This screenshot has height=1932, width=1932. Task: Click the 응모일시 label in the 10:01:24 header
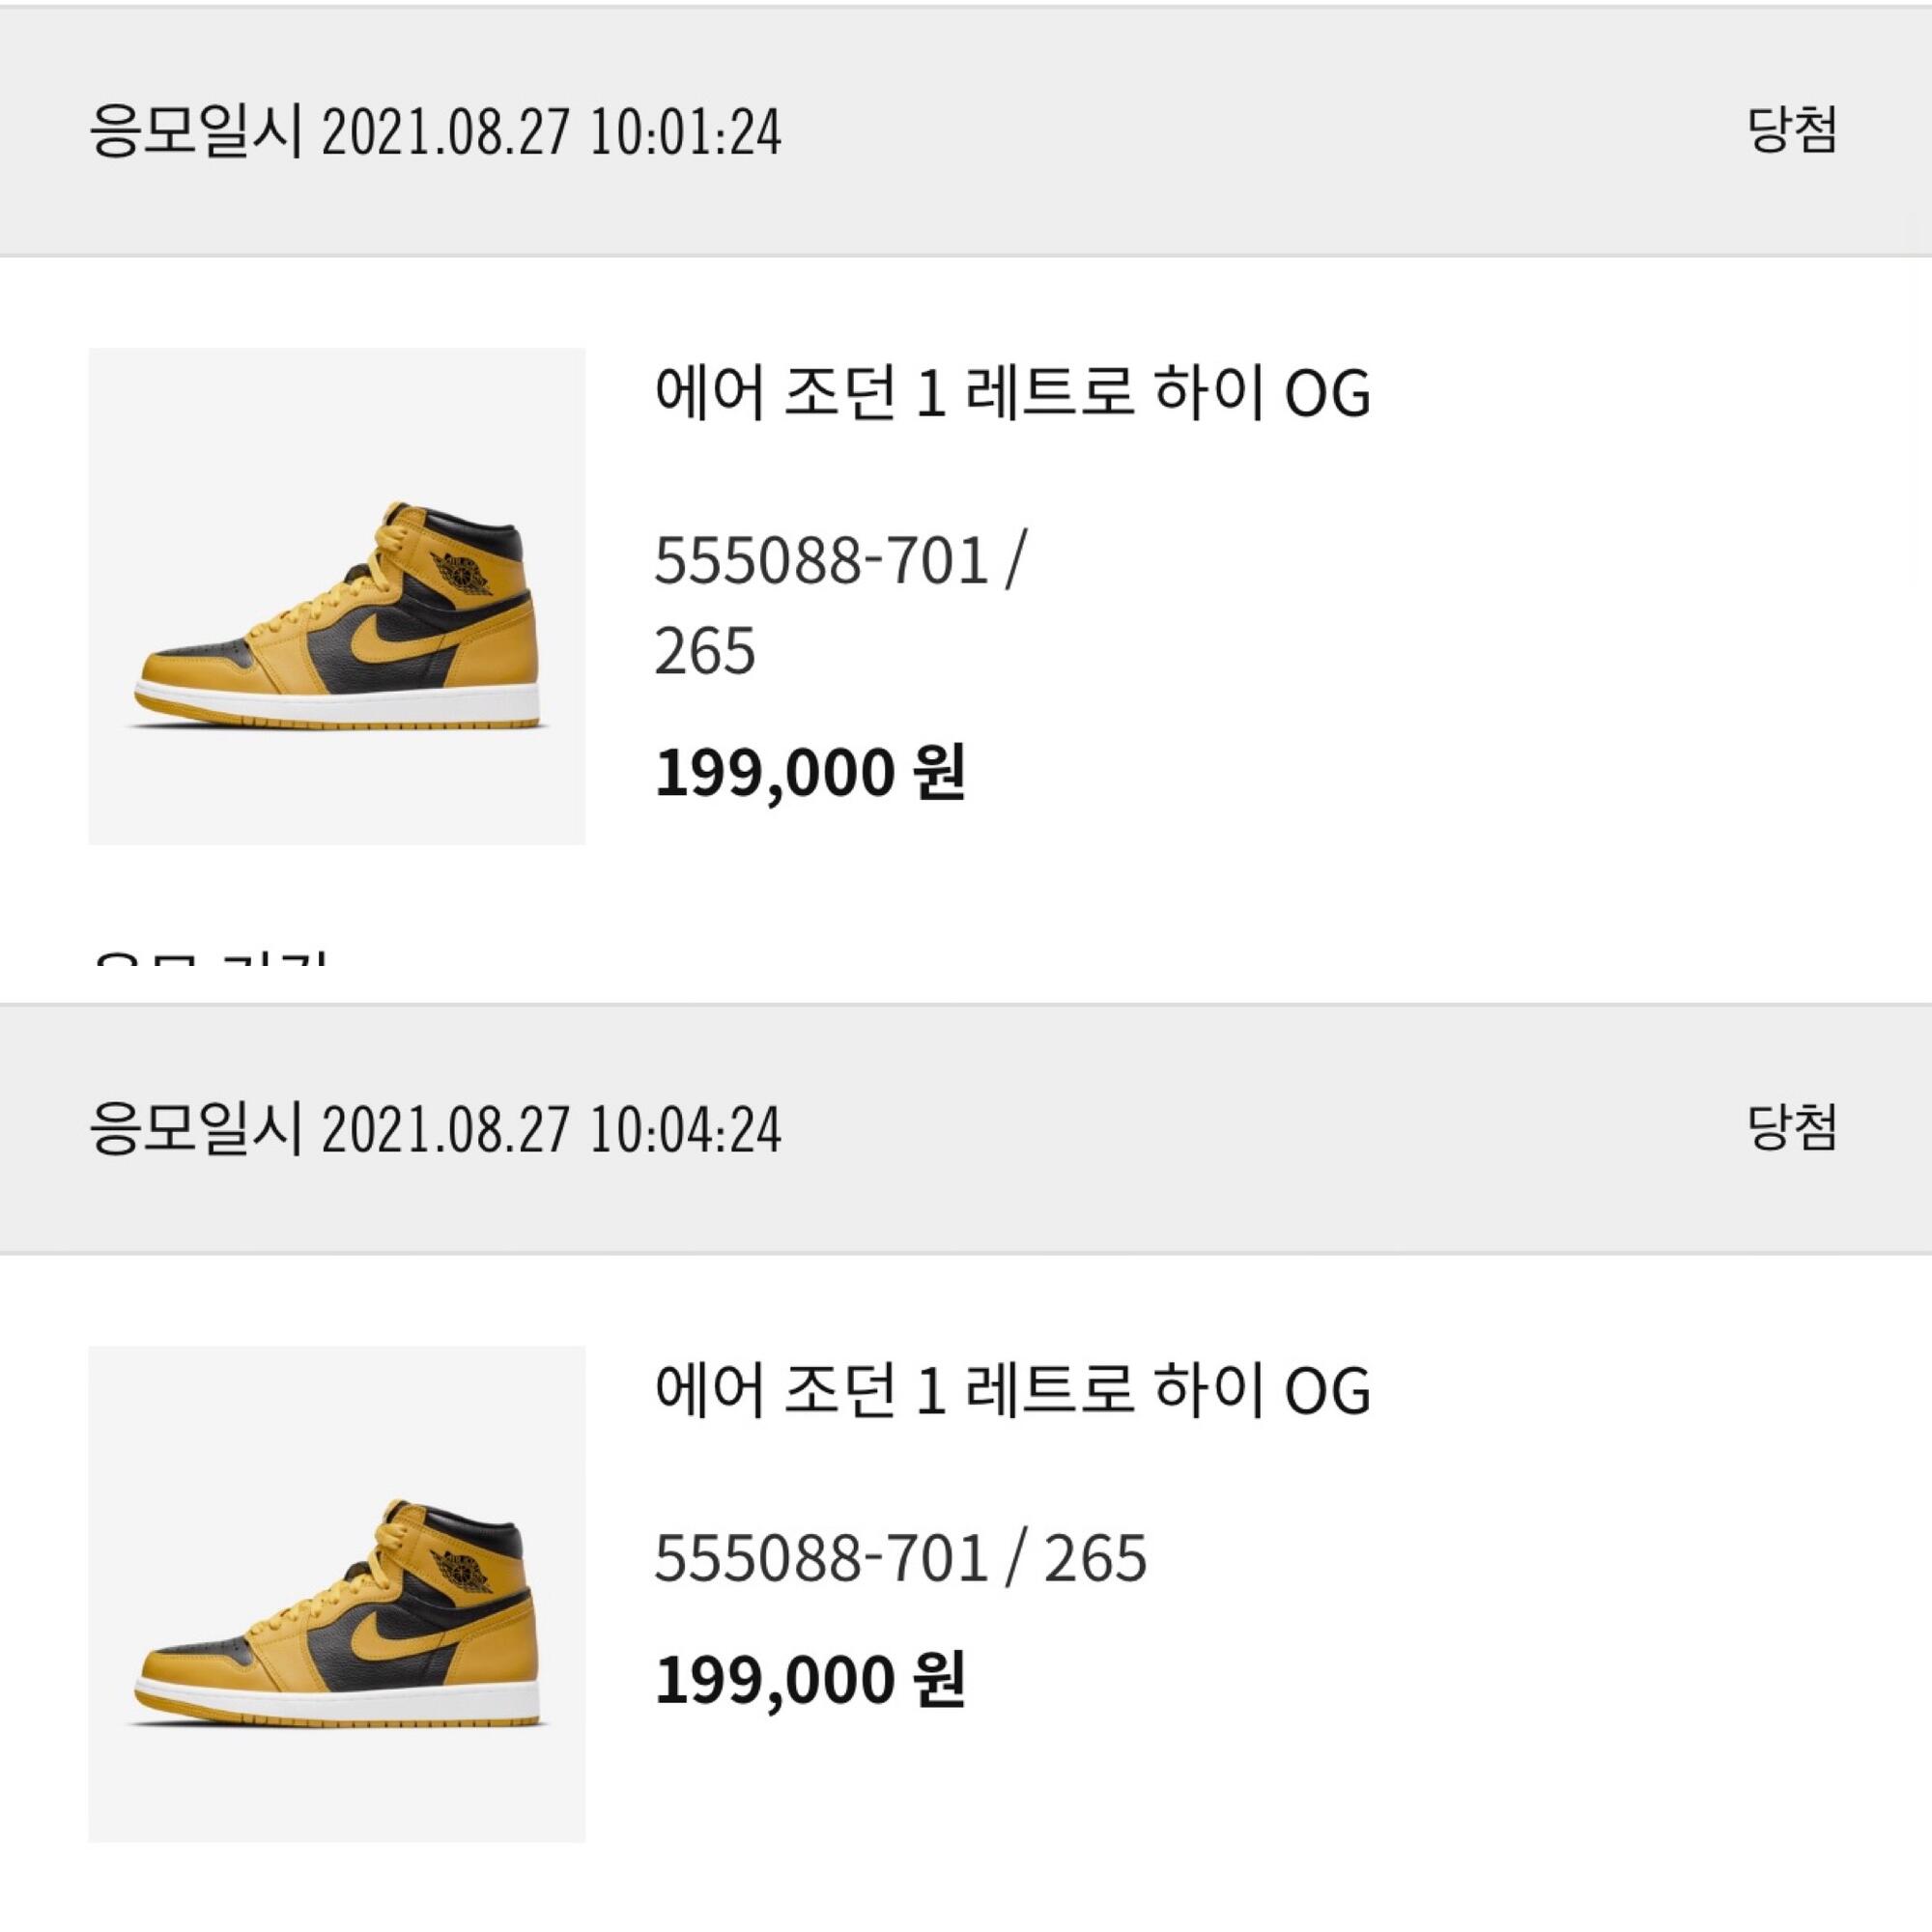[x=196, y=131]
